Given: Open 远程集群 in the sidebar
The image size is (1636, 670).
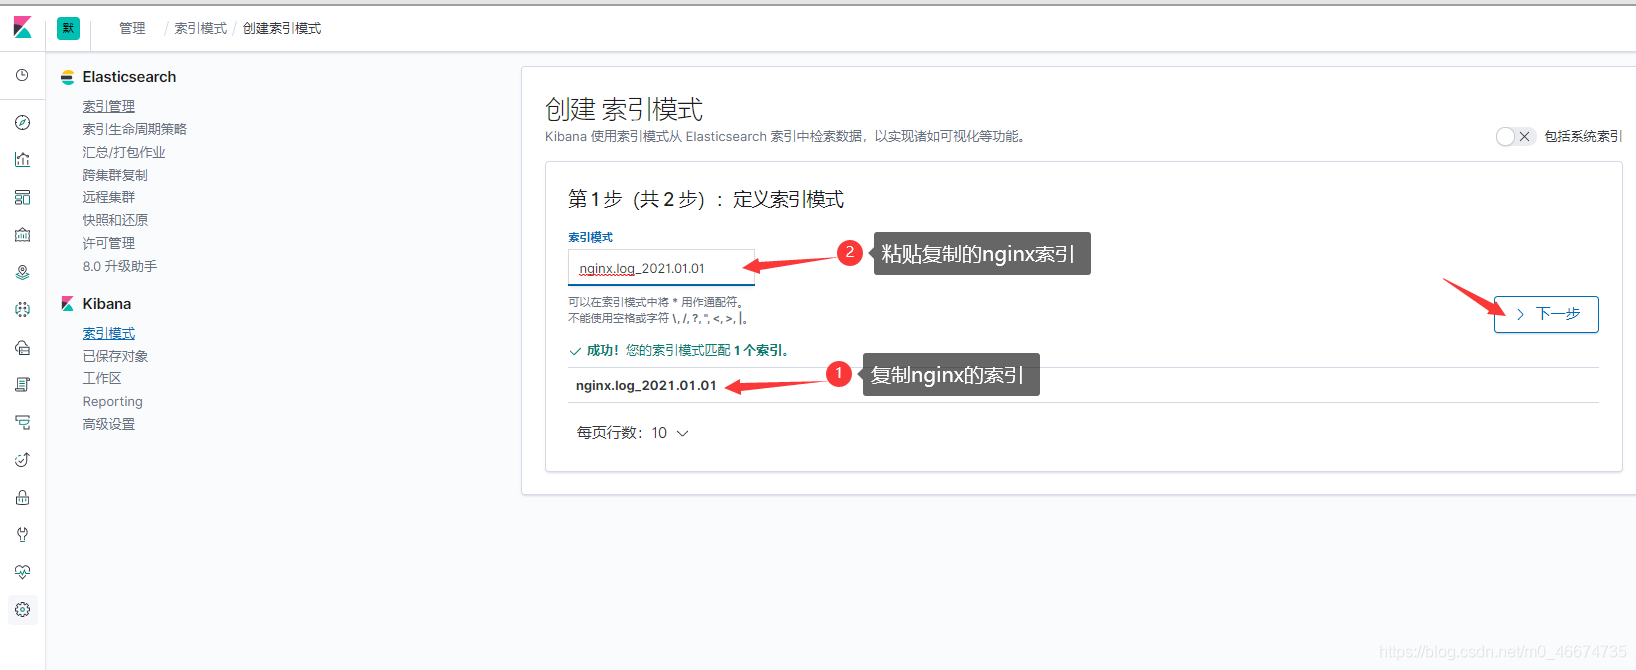Looking at the screenshot, I should pos(108,197).
